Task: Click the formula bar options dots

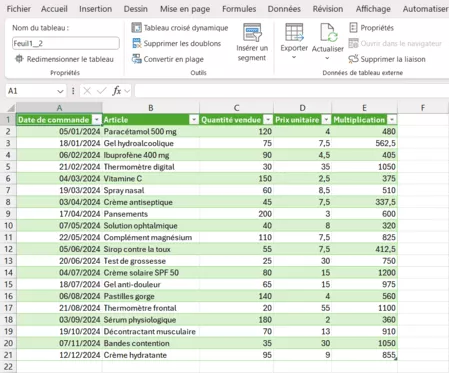Action: [x=73, y=91]
